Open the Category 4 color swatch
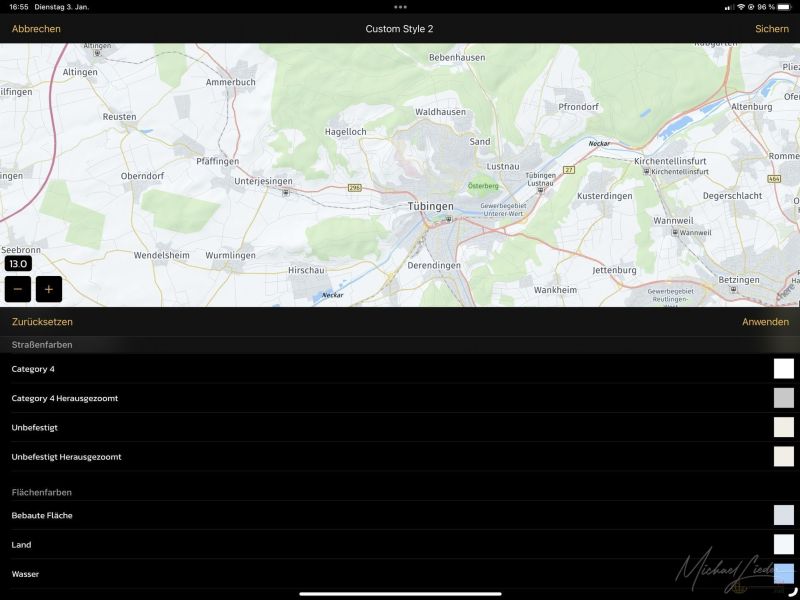 [783, 369]
